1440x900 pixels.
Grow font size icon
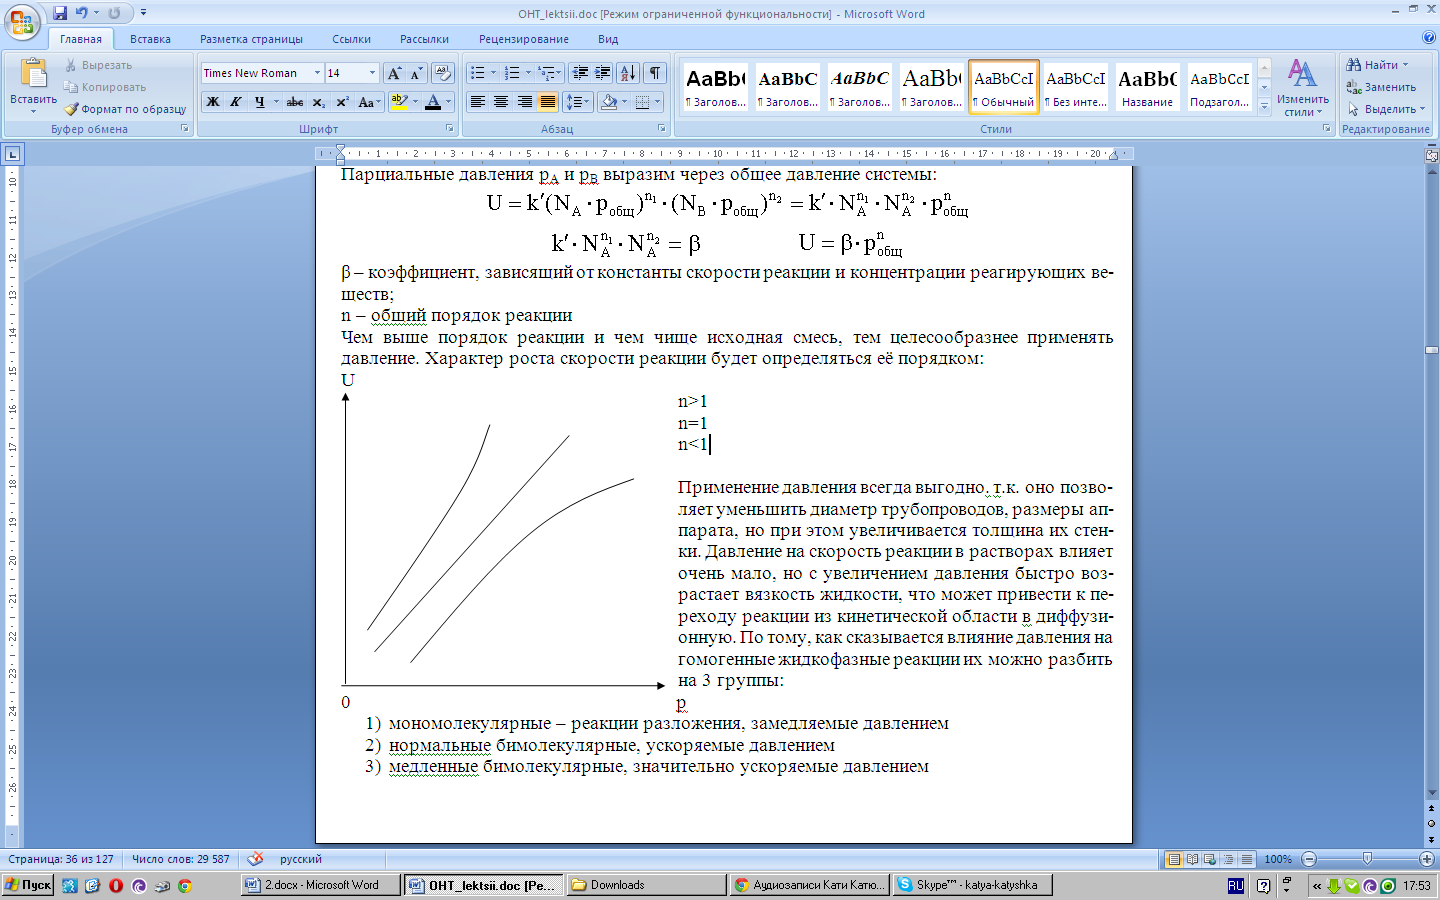click(394, 73)
